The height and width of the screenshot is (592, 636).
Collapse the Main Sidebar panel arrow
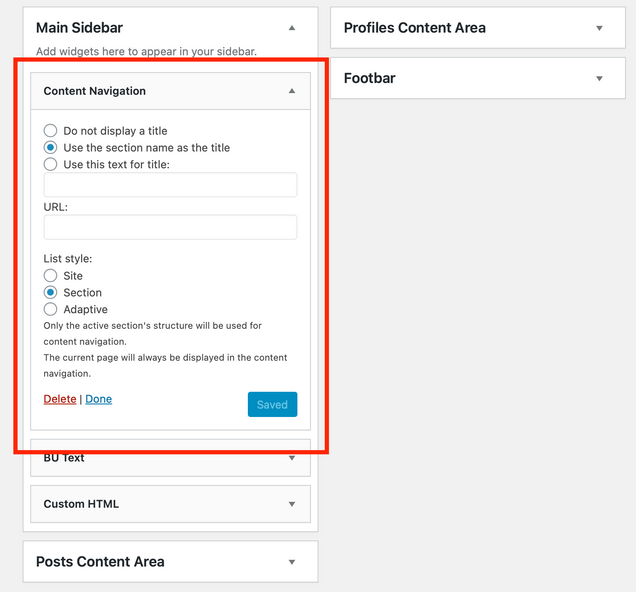tap(292, 28)
